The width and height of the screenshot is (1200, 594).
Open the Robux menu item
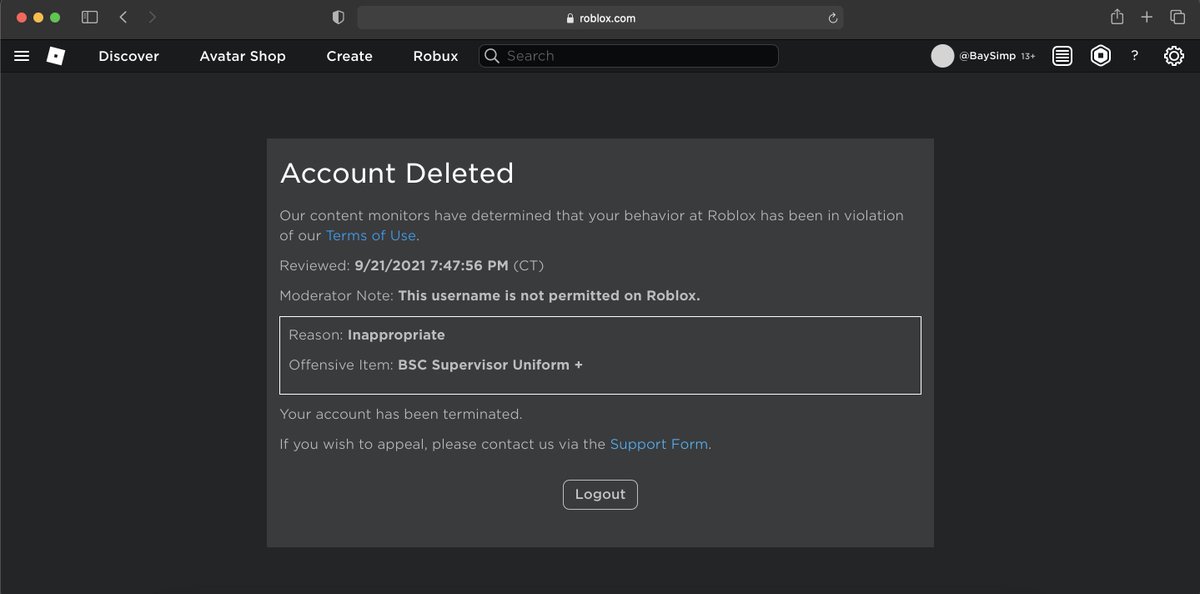pyautogui.click(x=436, y=56)
